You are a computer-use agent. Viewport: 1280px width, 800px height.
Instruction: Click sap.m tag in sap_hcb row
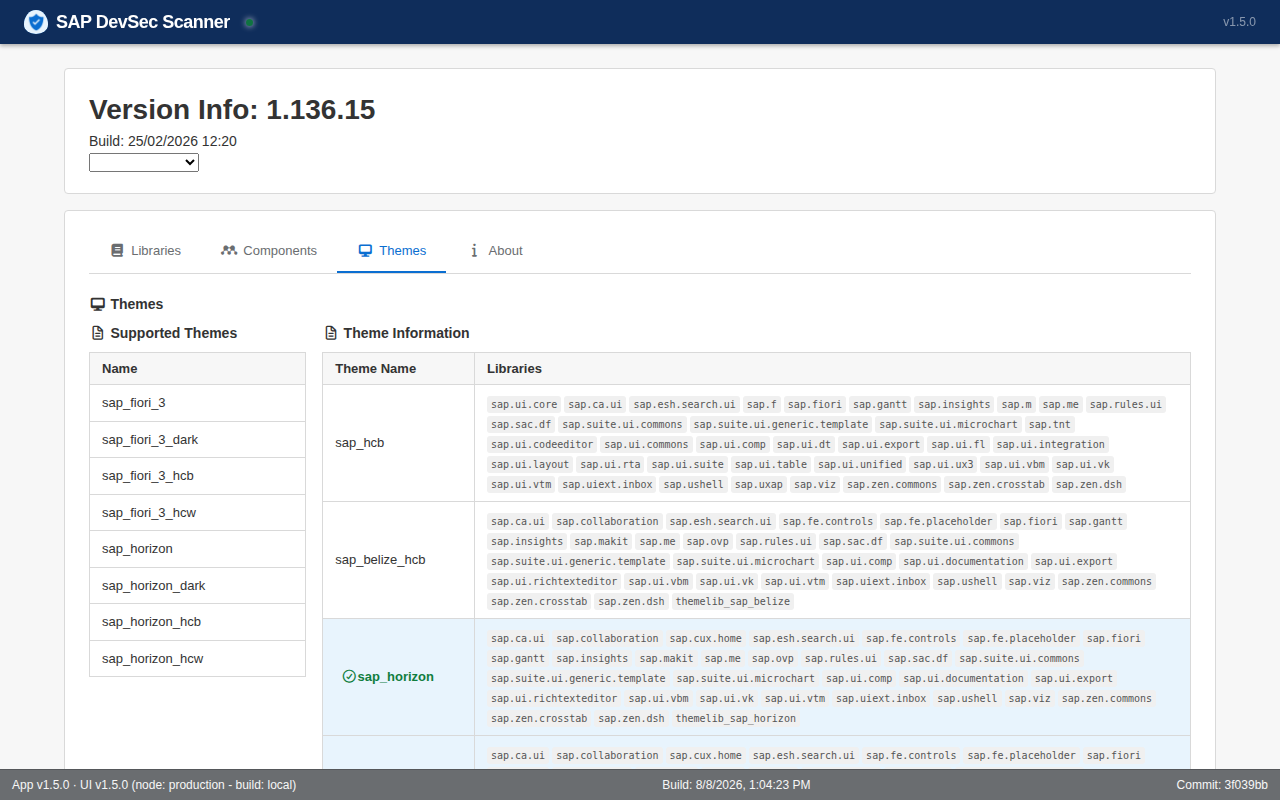(1016, 405)
